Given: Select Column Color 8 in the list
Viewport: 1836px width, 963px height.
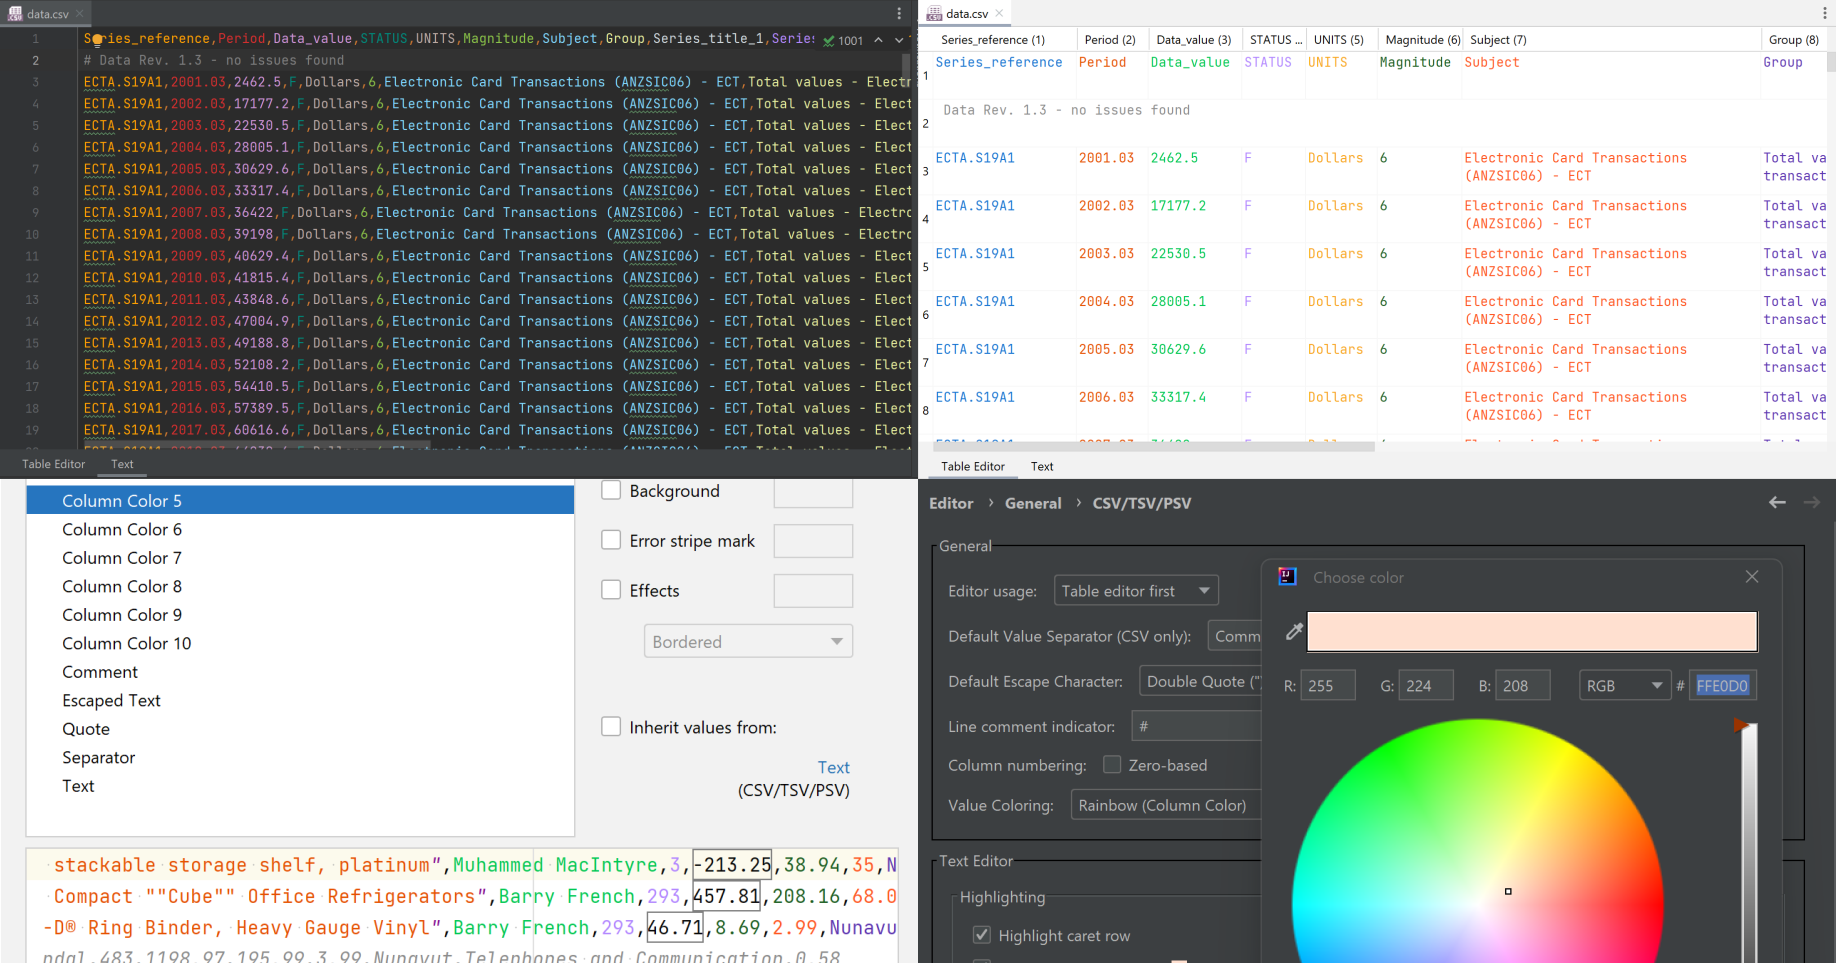Looking at the screenshot, I should [300, 586].
